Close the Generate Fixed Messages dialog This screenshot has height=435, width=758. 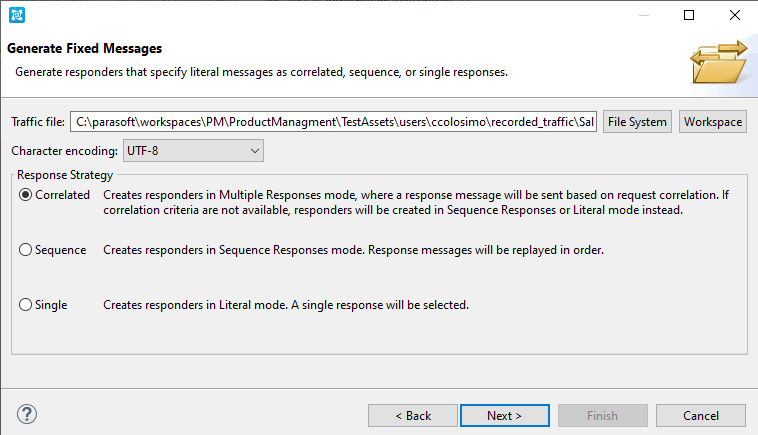[x=735, y=15]
